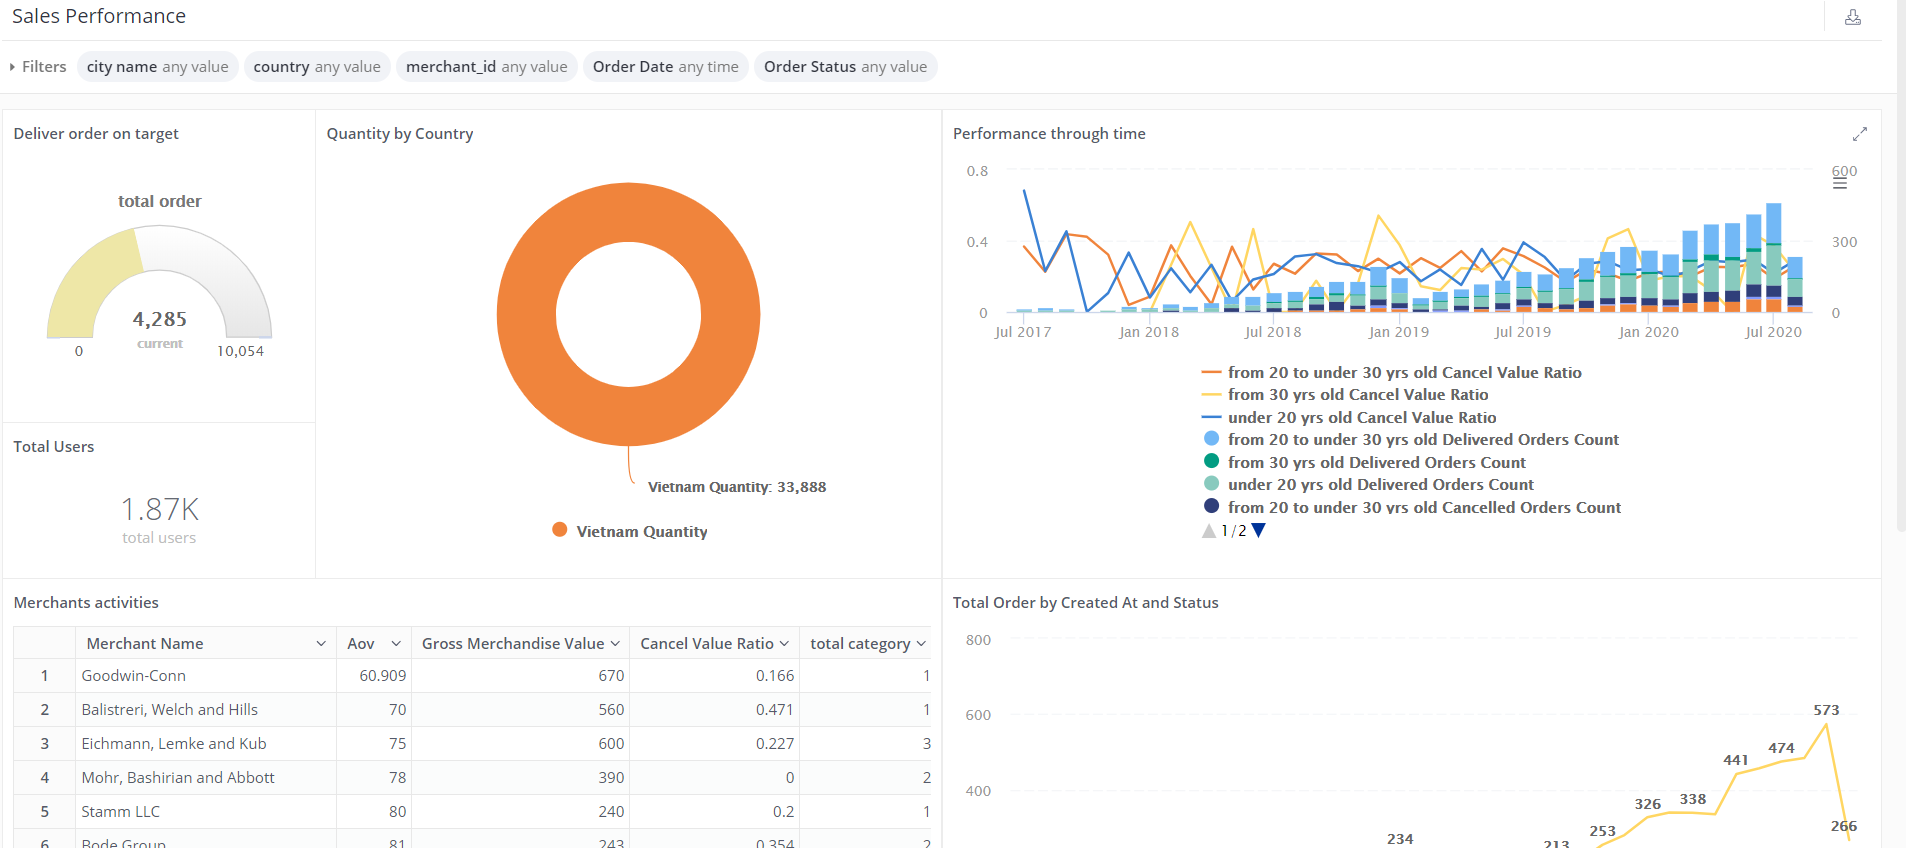Screen dimensions: 1906x848
Task: Select the Stamm LLC merchant cell
Action: pyautogui.click(x=206, y=812)
